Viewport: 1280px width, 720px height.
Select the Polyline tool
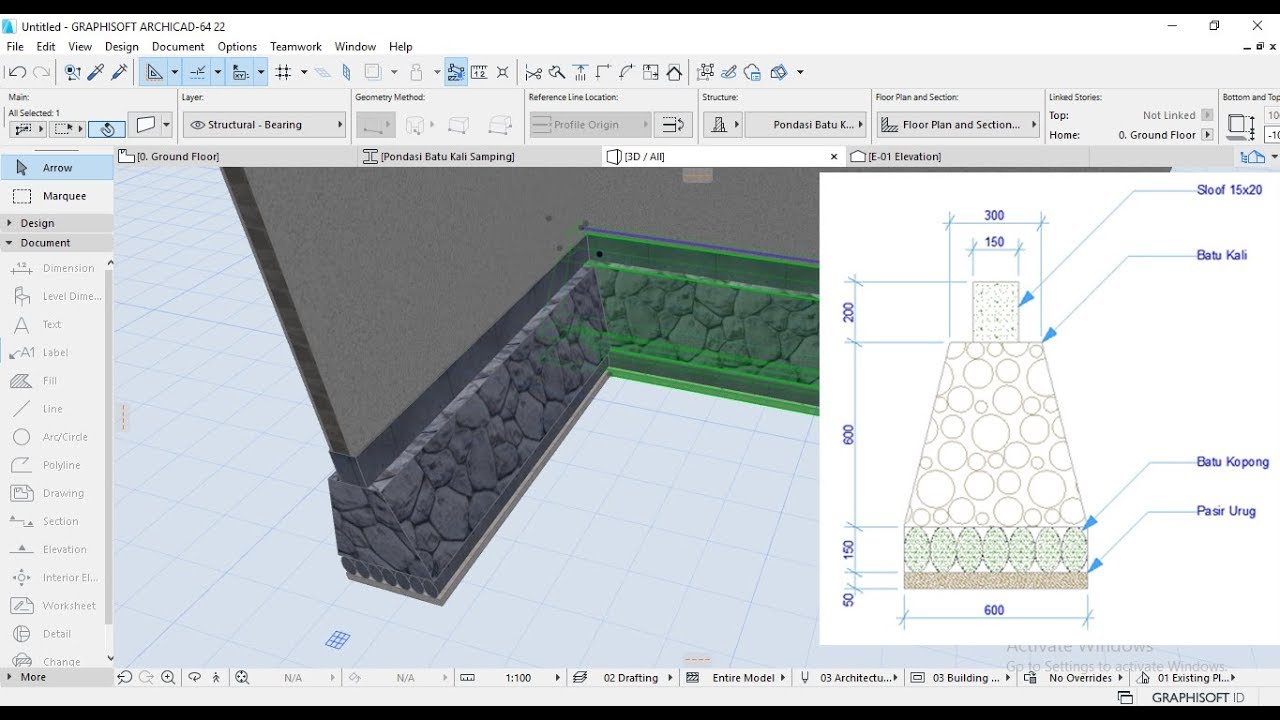click(54, 465)
